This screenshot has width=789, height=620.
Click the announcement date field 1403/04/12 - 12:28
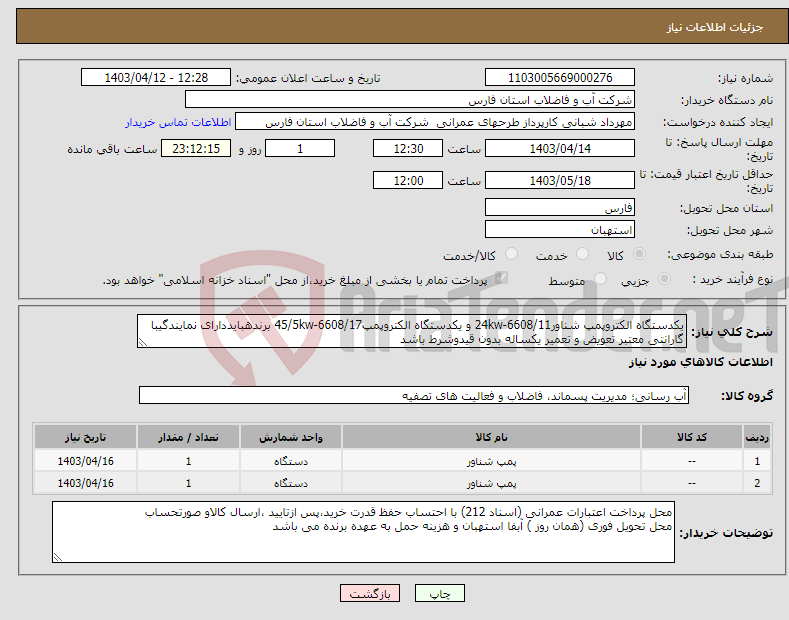tap(156, 78)
